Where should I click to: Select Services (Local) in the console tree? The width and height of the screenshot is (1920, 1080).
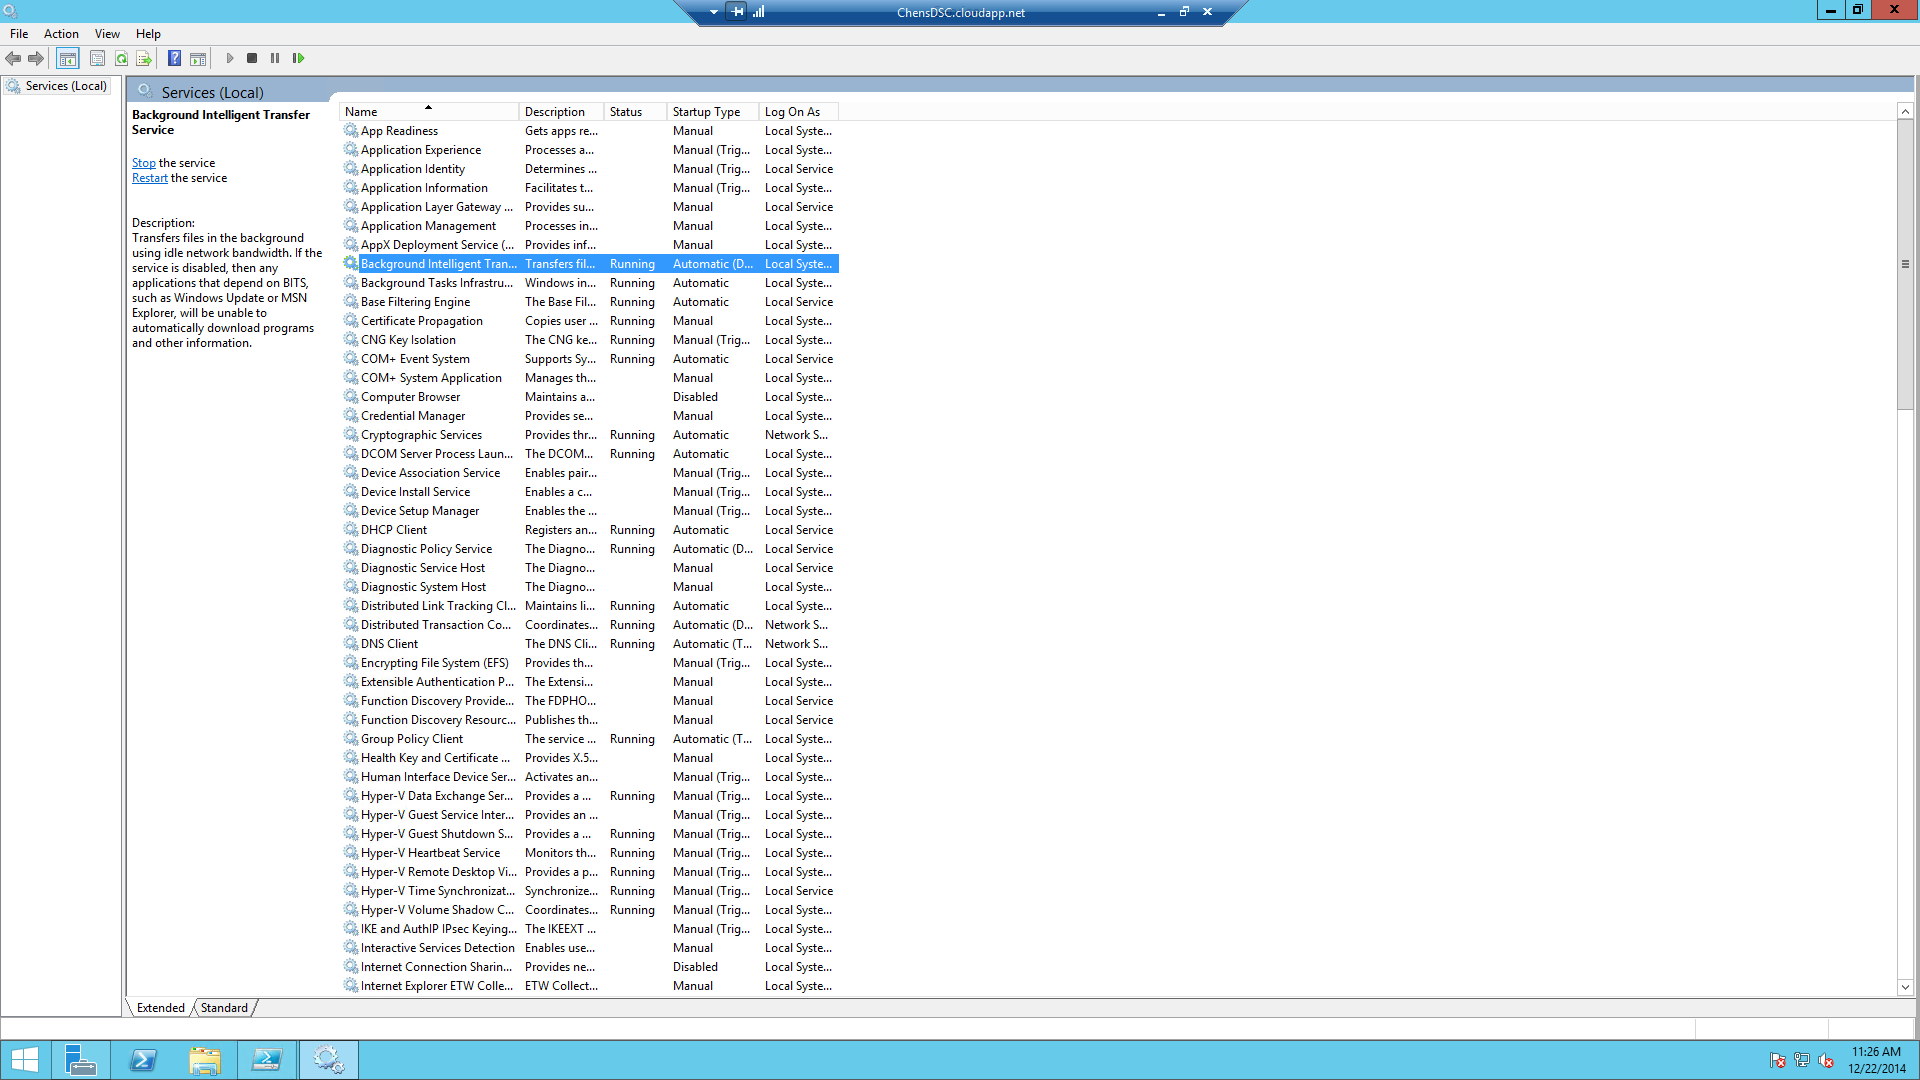66,86
